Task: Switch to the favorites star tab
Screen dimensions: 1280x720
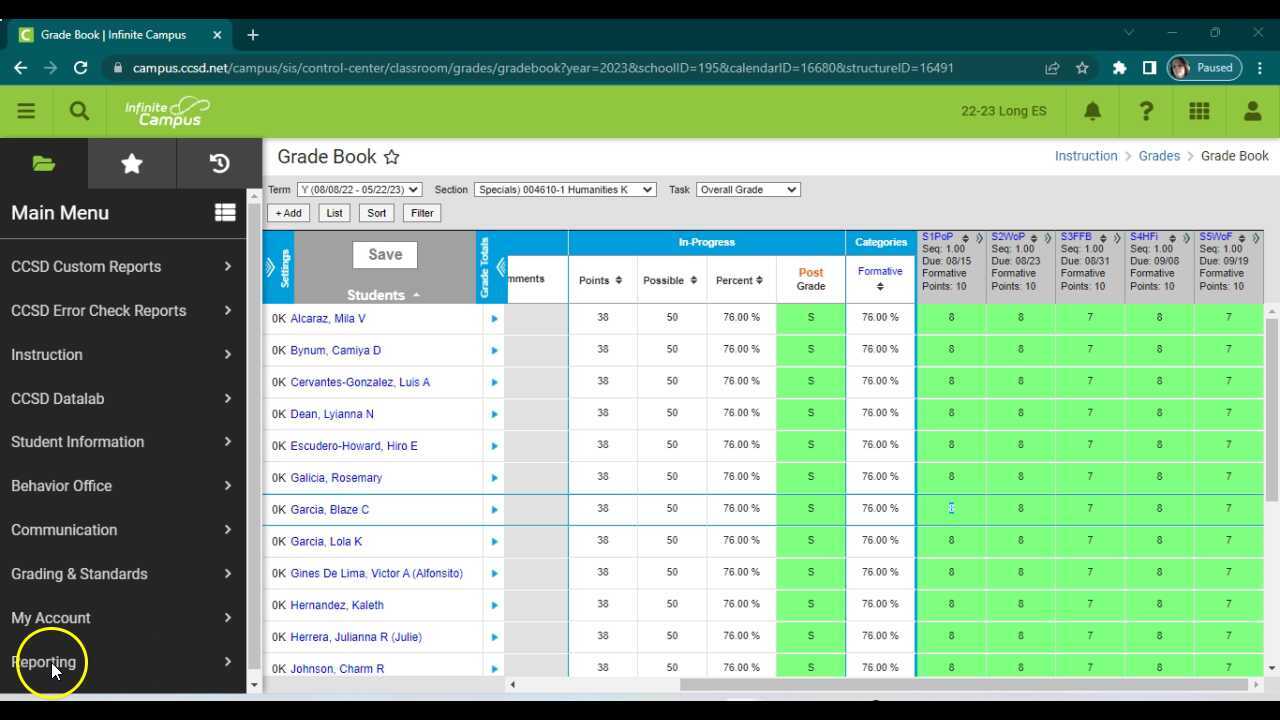Action: click(132, 164)
